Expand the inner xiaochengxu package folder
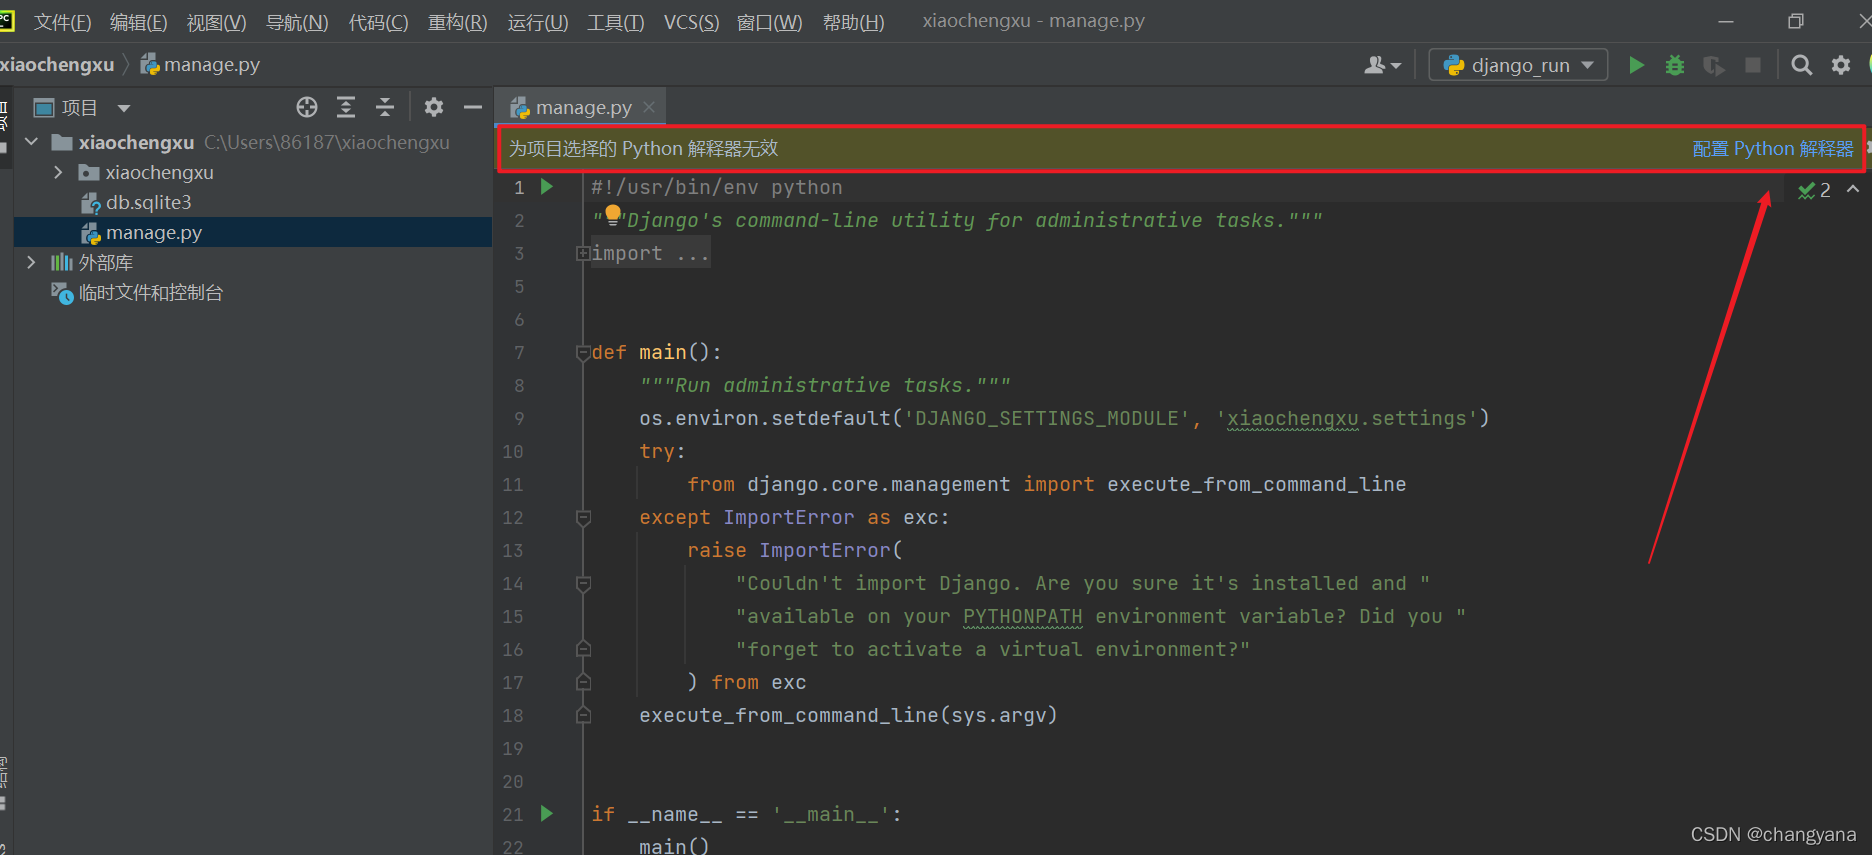Screen dimensions: 1872x855 pos(58,172)
